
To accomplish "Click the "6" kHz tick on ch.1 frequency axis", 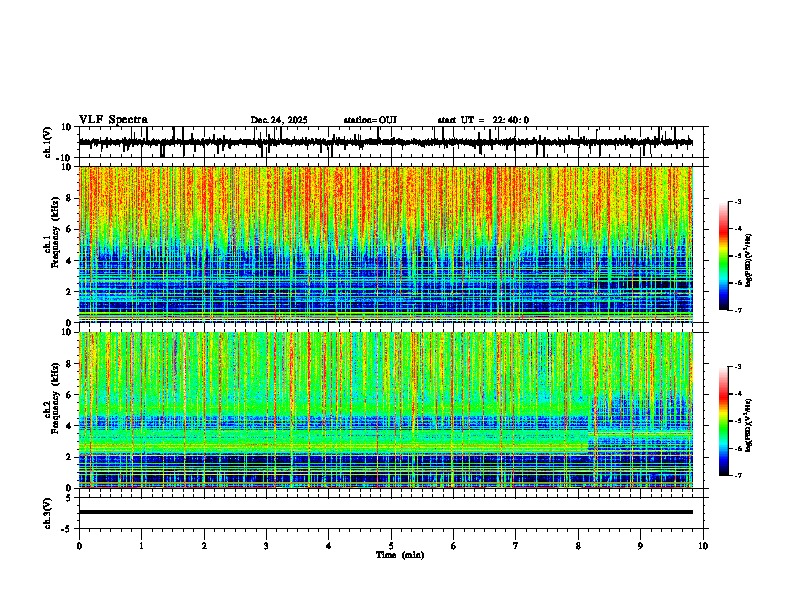I will pos(69,229).
